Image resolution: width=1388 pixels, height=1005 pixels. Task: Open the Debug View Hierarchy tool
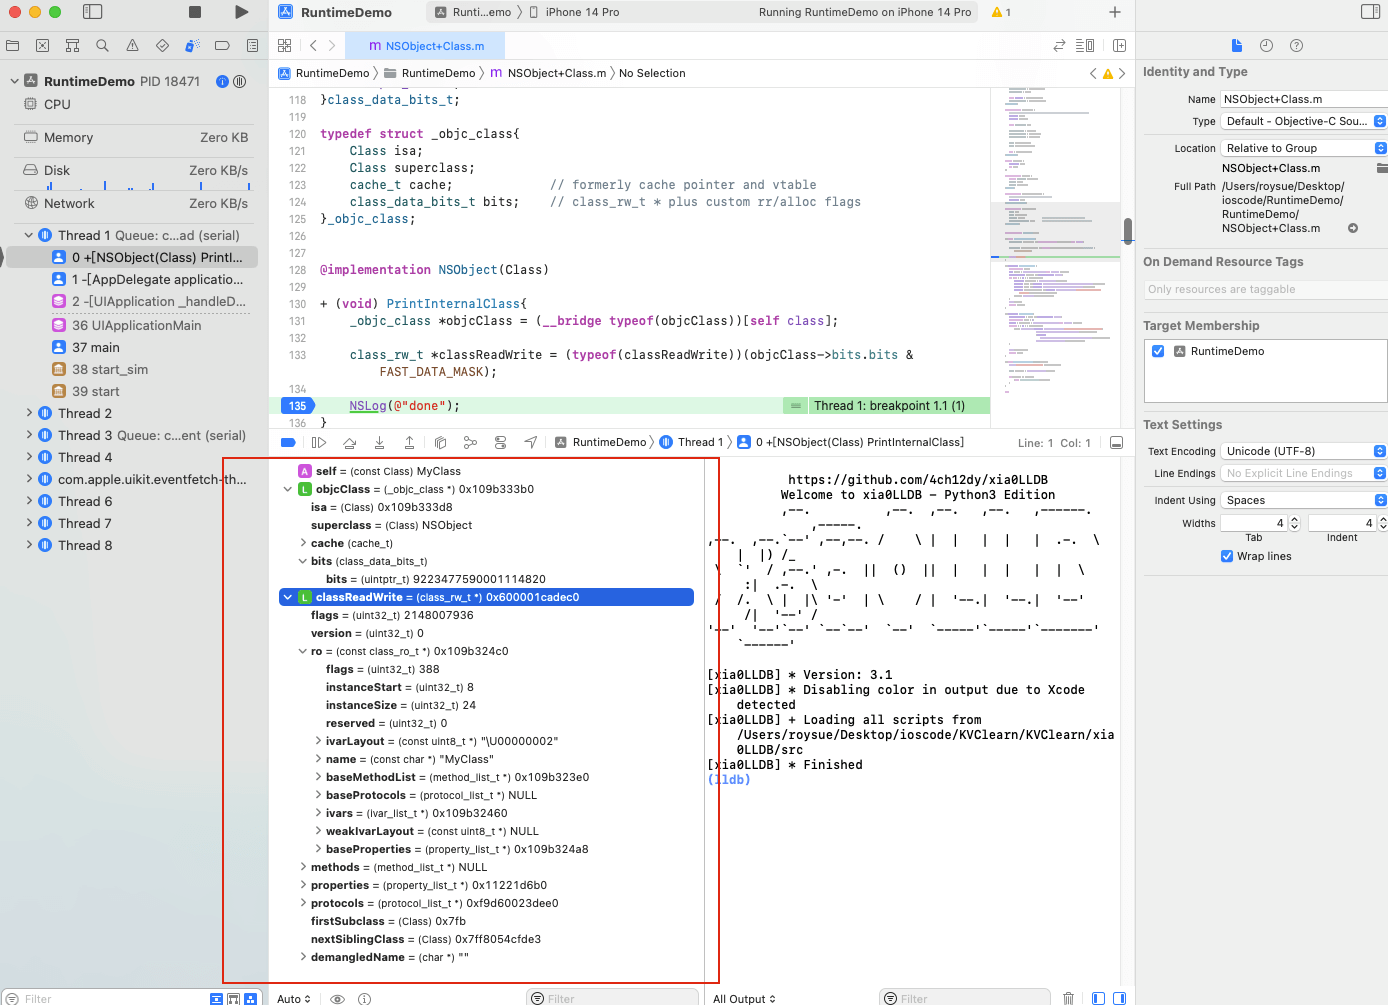coord(440,442)
